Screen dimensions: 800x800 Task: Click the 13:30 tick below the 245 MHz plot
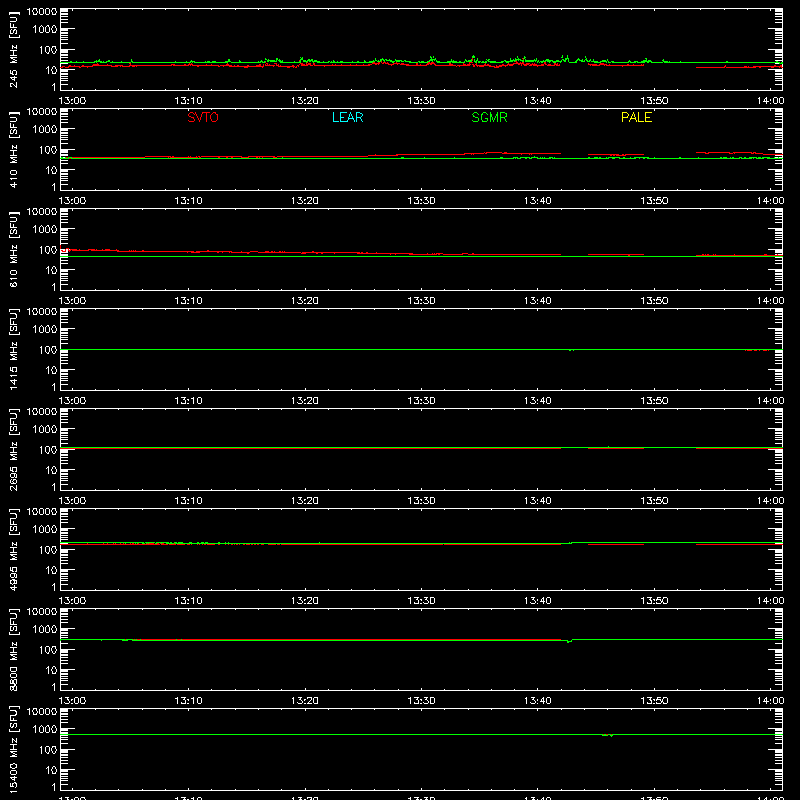(421, 101)
